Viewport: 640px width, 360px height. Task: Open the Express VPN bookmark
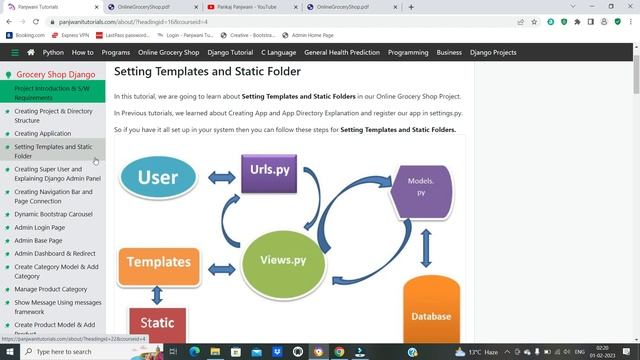point(70,36)
